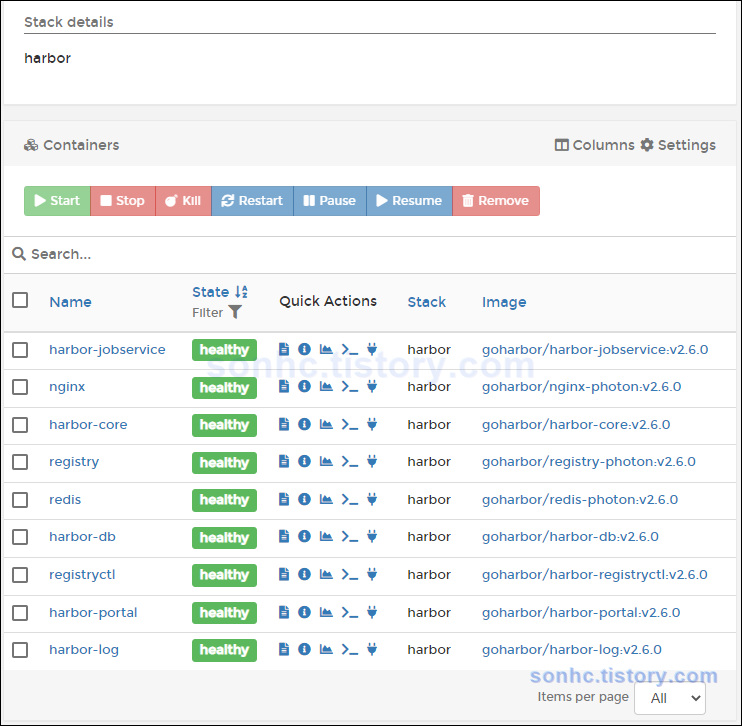
Task: Click attach plug icon for harbor-jobservice
Action: [x=372, y=349]
